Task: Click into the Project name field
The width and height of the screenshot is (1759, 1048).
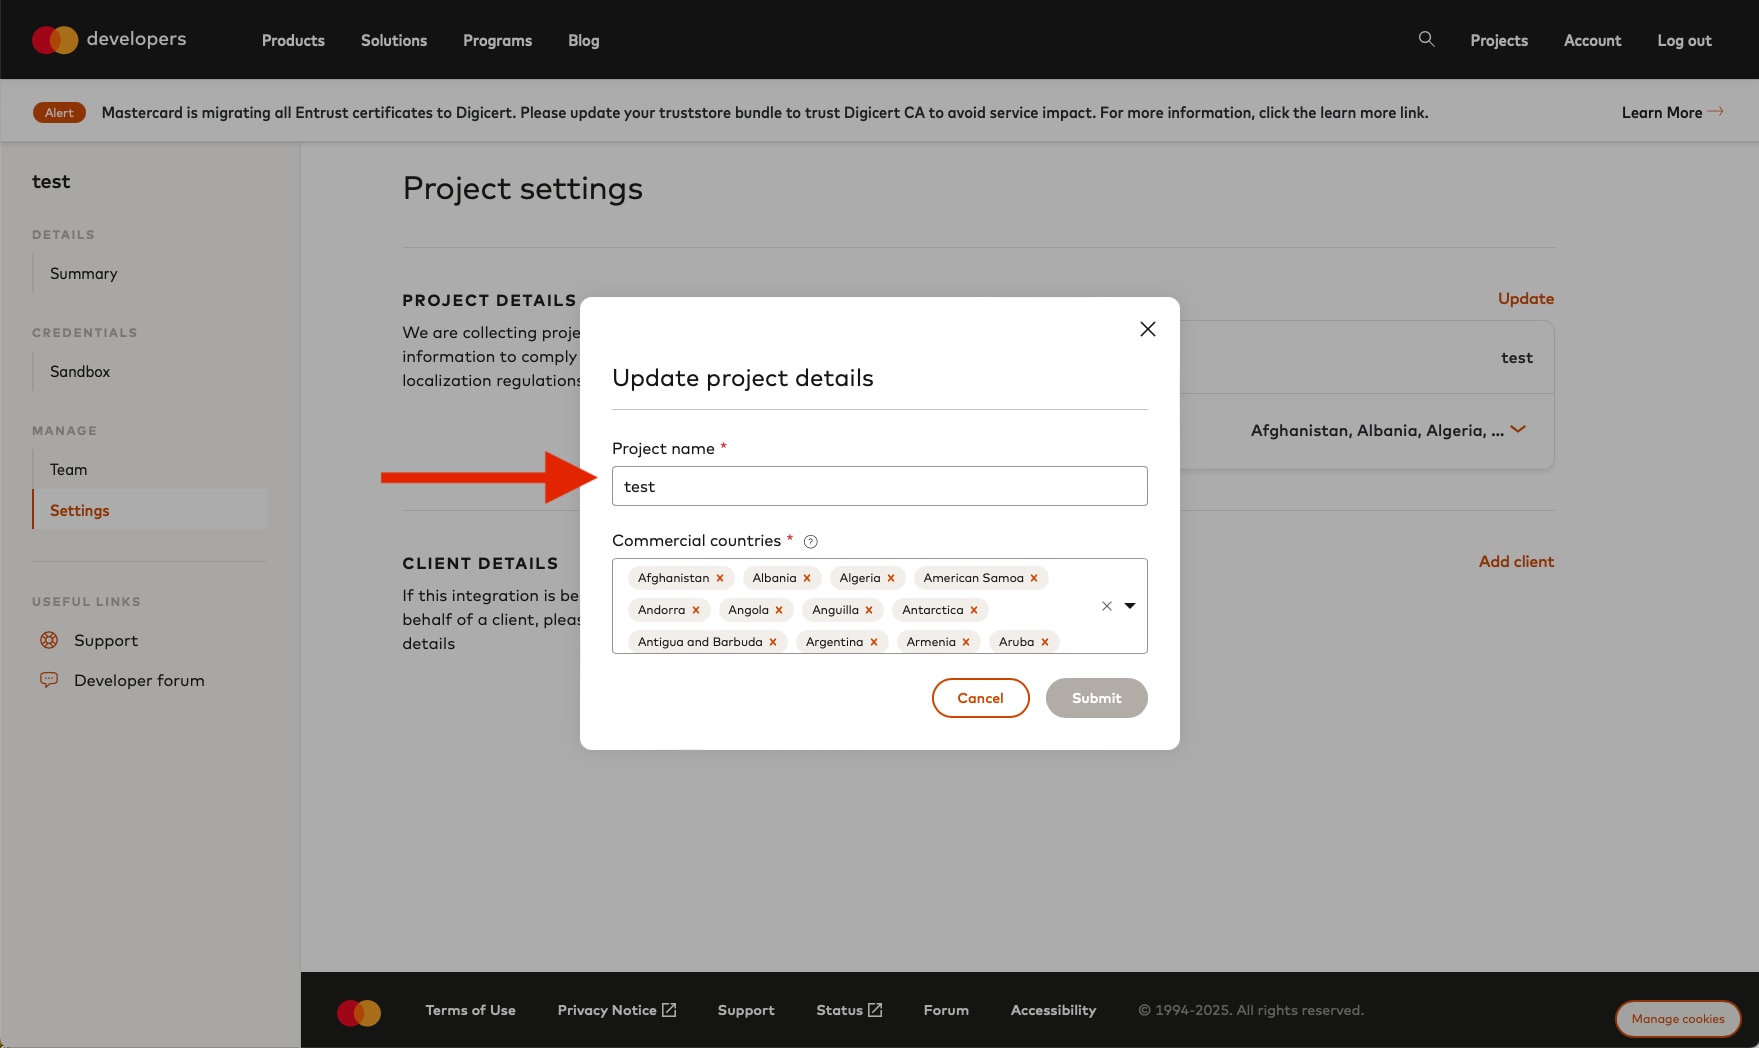Action: [x=879, y=486]
